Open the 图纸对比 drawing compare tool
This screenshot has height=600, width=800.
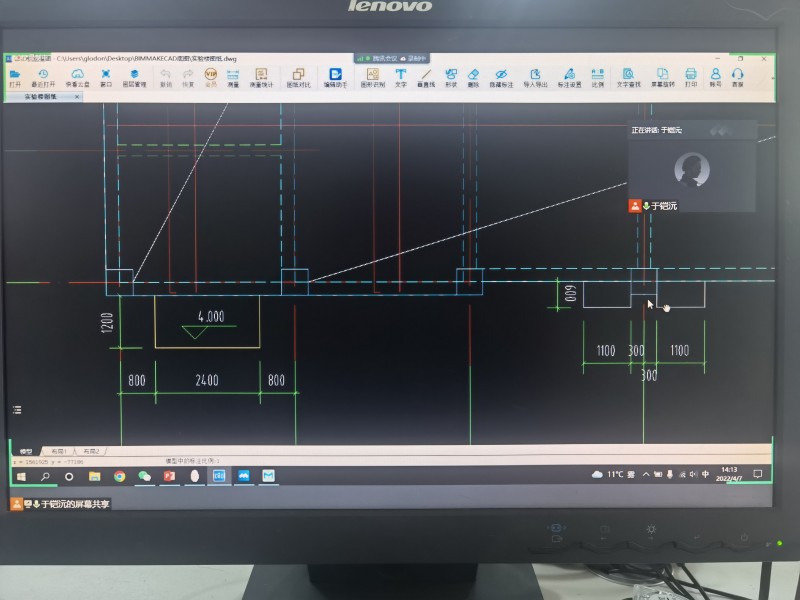pyautogui.click(x=298, y=77)
